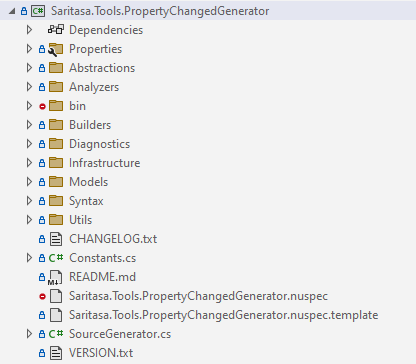Click the Abstractions folder icon
The width and height of the screenshot is (416, 364).
tap(56, 68)
